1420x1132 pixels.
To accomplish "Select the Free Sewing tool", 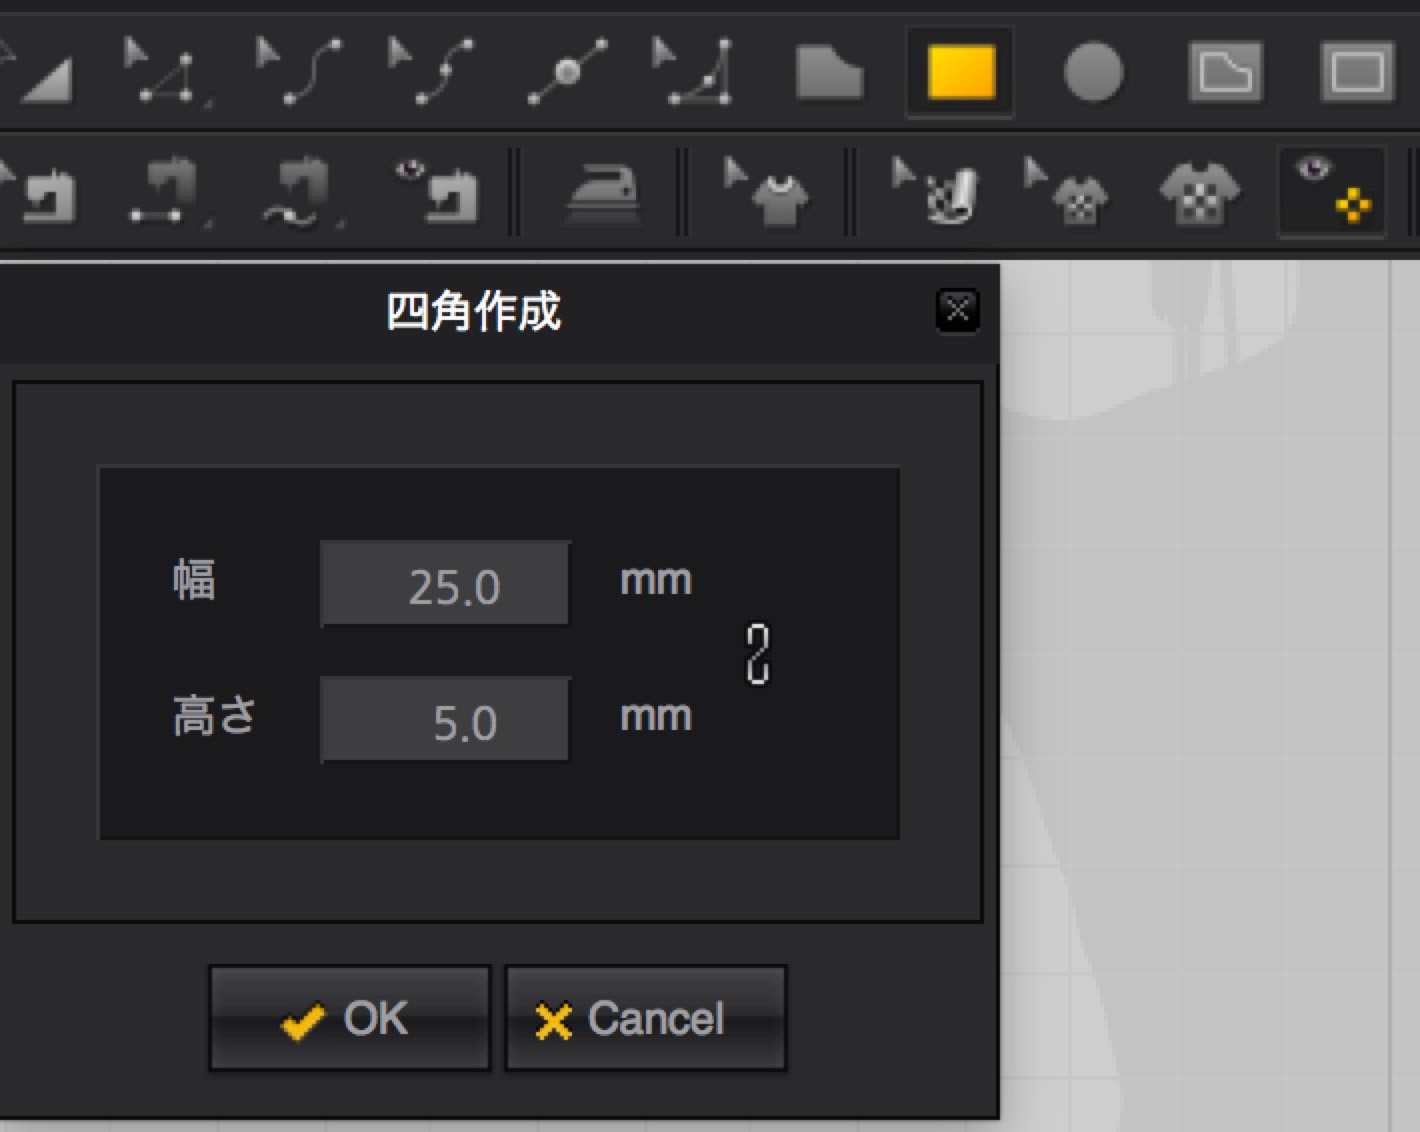I will point(300,190).
